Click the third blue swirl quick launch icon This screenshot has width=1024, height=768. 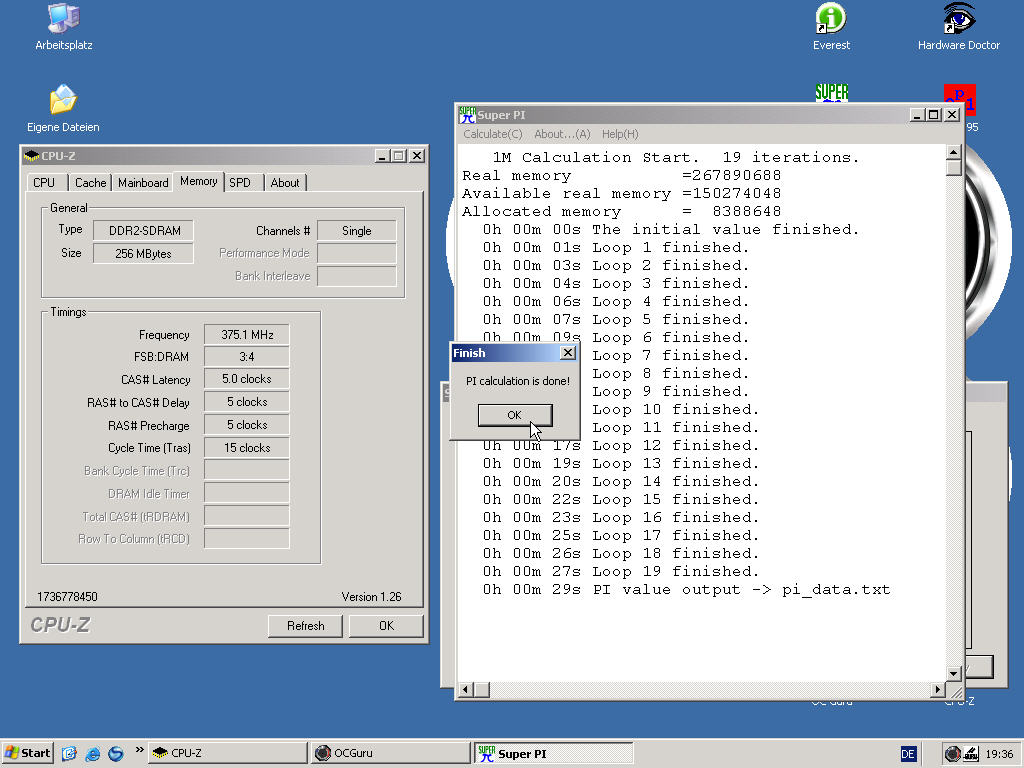pyautogui.click(x=116, y=753)
